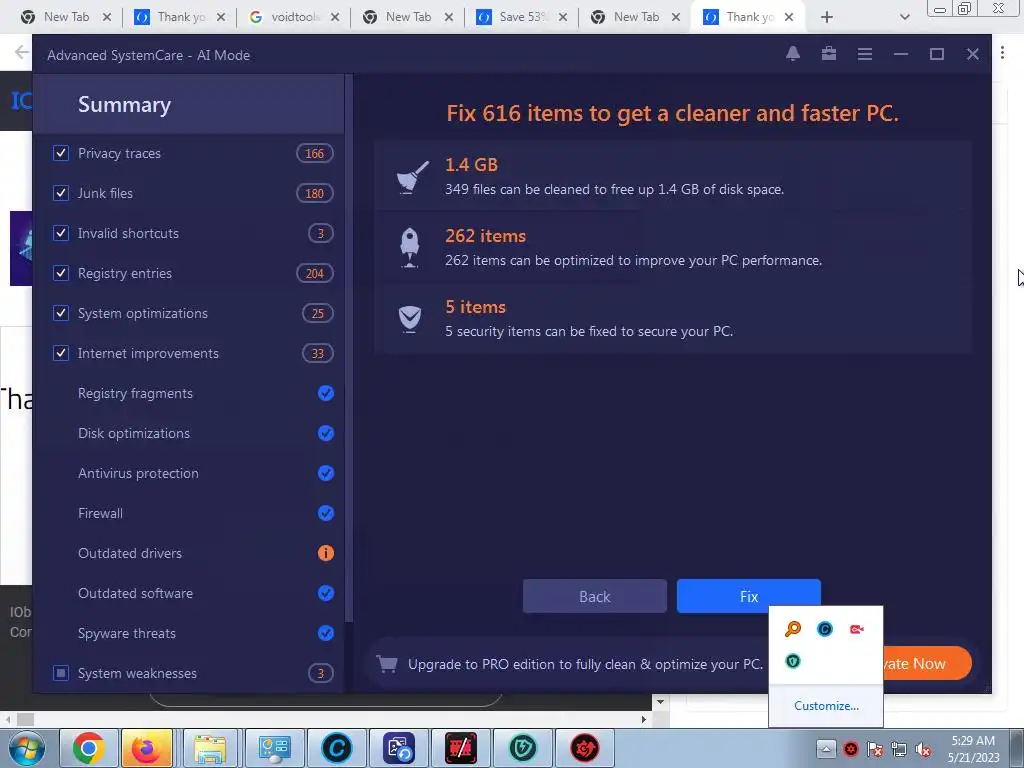
Task: Click the muted volume speaker icon
Action: pos(923,749)
